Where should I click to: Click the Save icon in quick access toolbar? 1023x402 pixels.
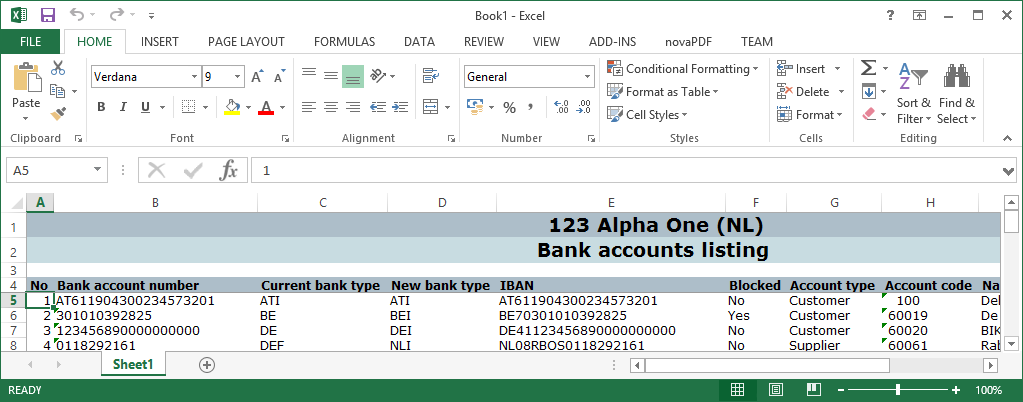coord(48,15)
